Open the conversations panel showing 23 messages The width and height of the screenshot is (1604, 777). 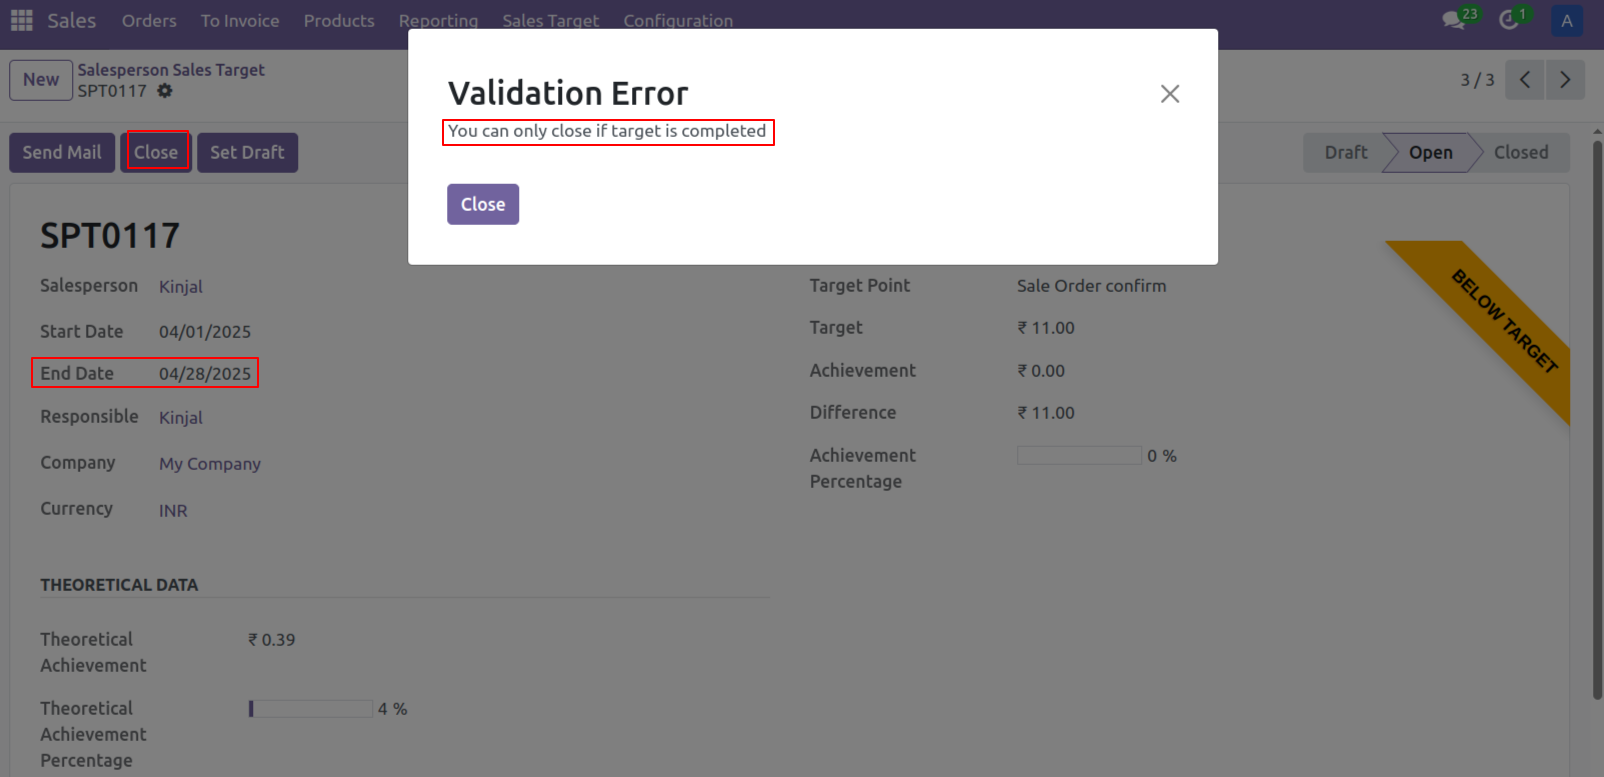[1452, 20]
